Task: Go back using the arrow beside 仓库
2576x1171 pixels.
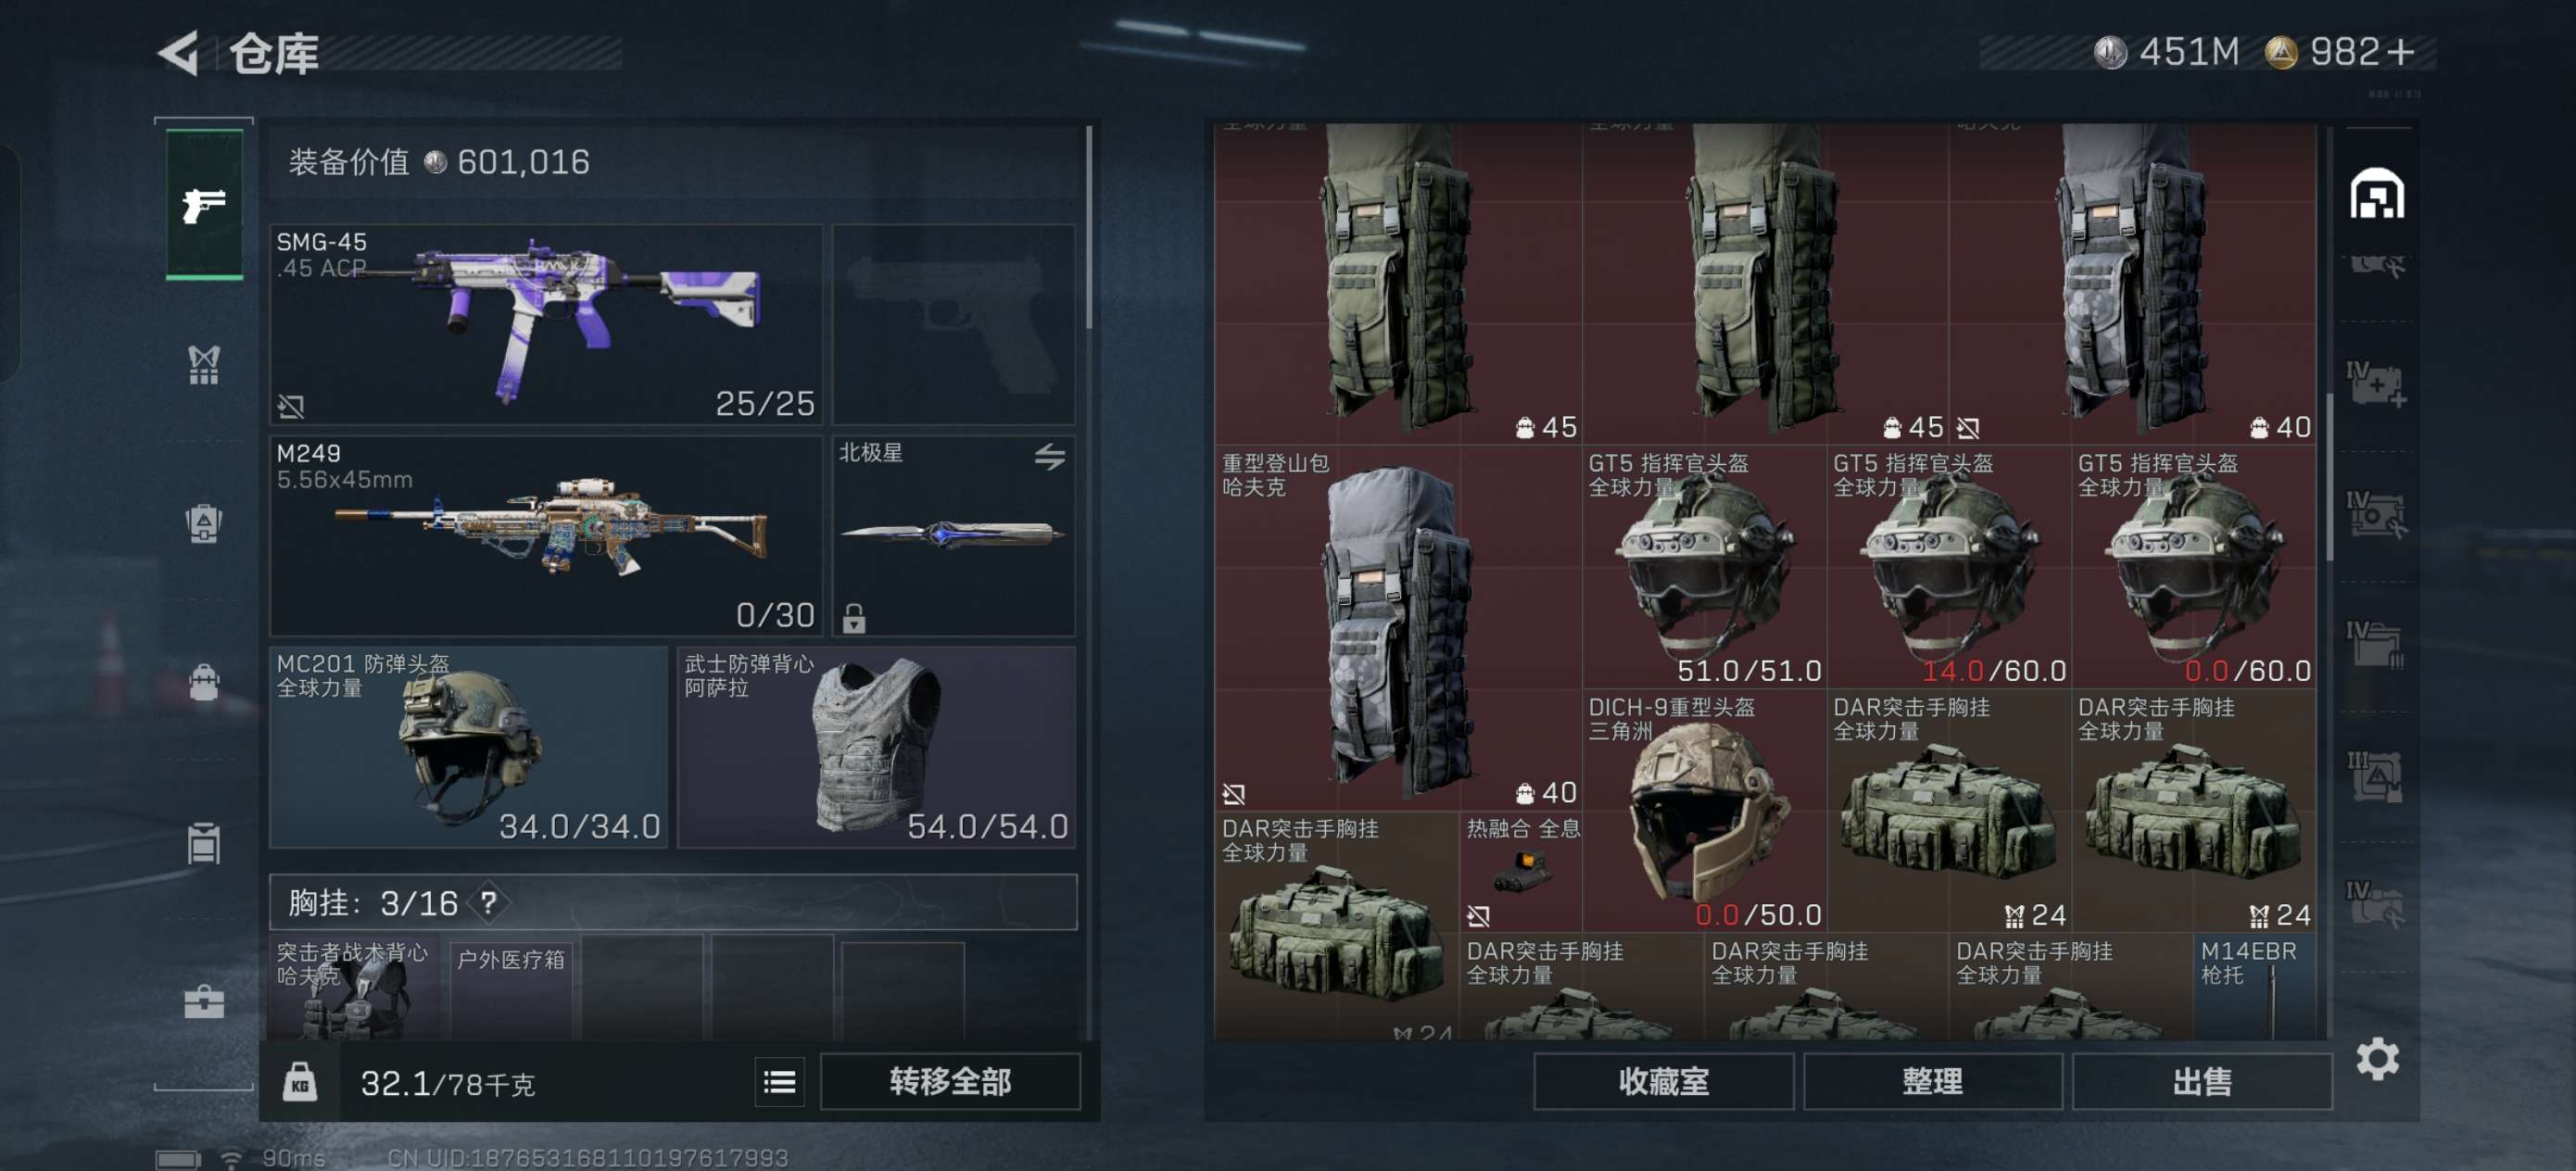Action: [x=180, y=53]
